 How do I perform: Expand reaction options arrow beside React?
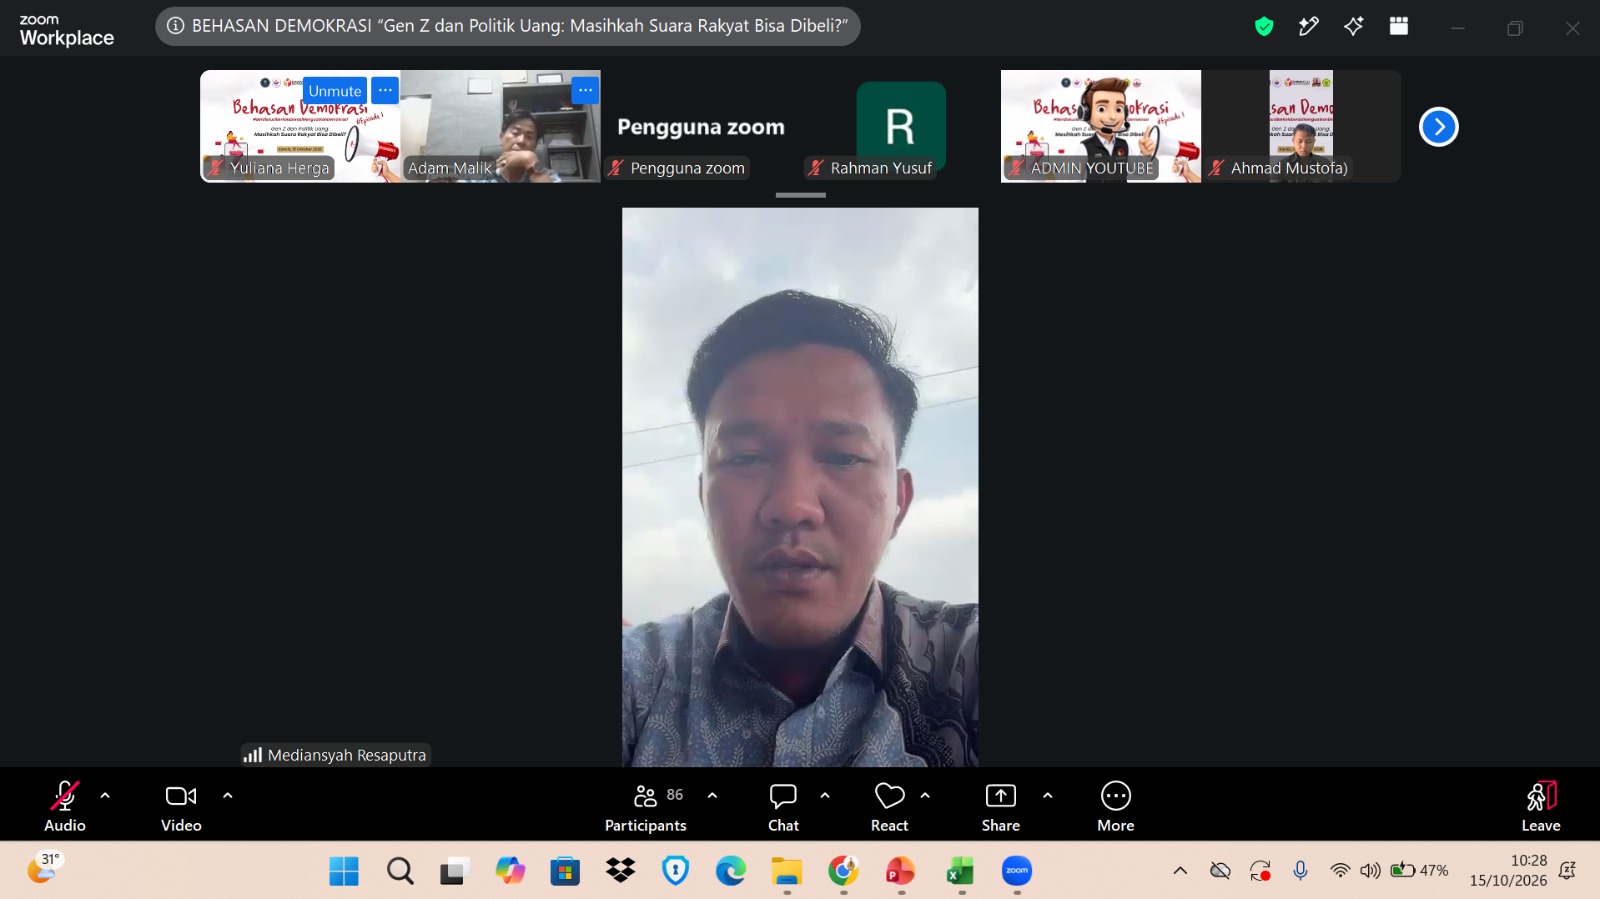[925, 796]
